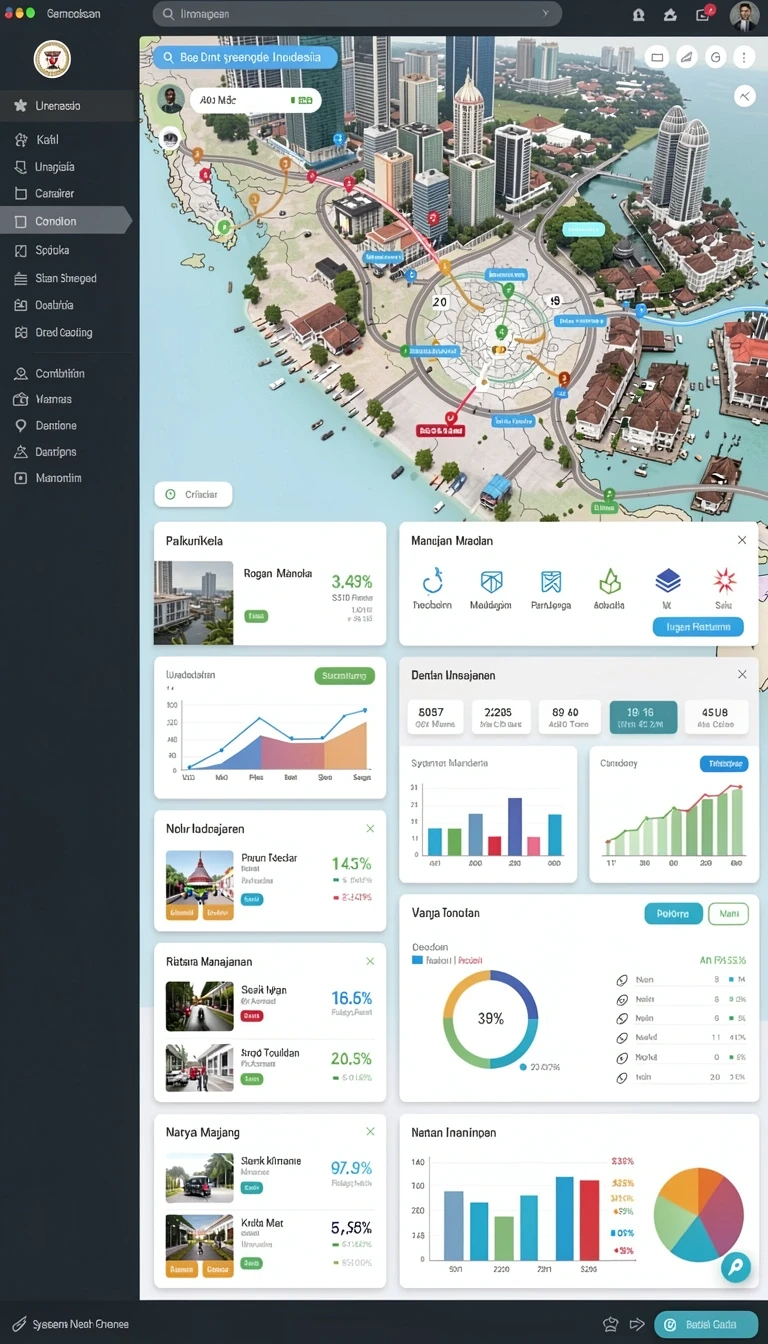Image resolution: width=768 pixels, height=1344 pixels.
Task: Click the blue layers icon
Action: 667,581
